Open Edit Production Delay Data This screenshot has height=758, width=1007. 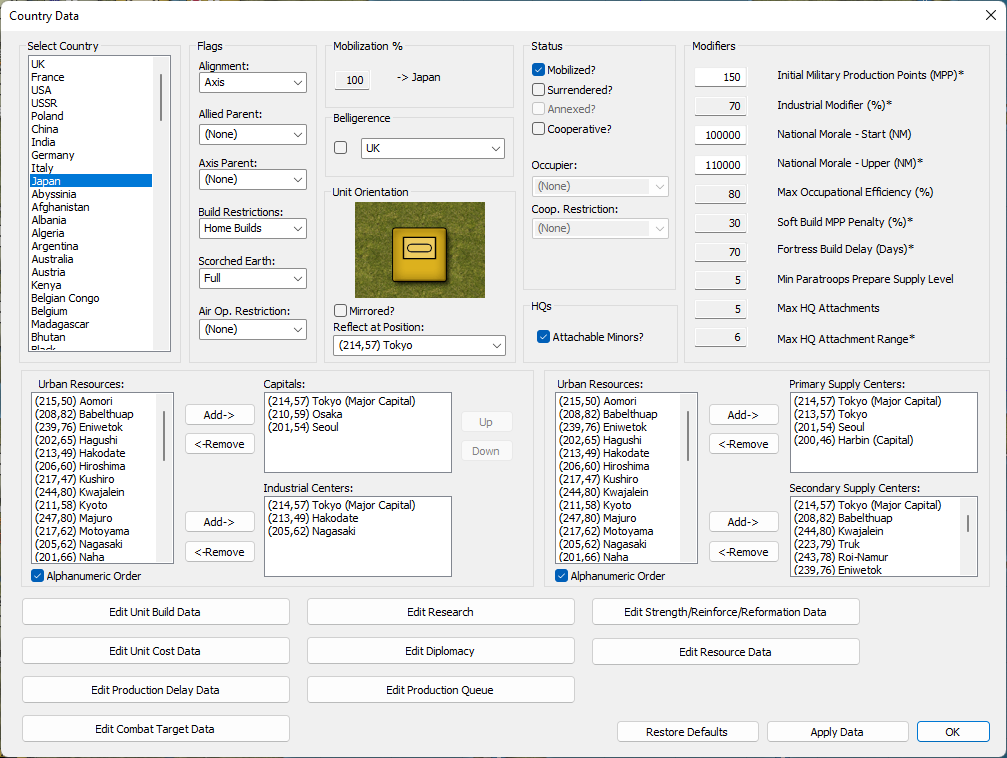[x=155, y=690]
